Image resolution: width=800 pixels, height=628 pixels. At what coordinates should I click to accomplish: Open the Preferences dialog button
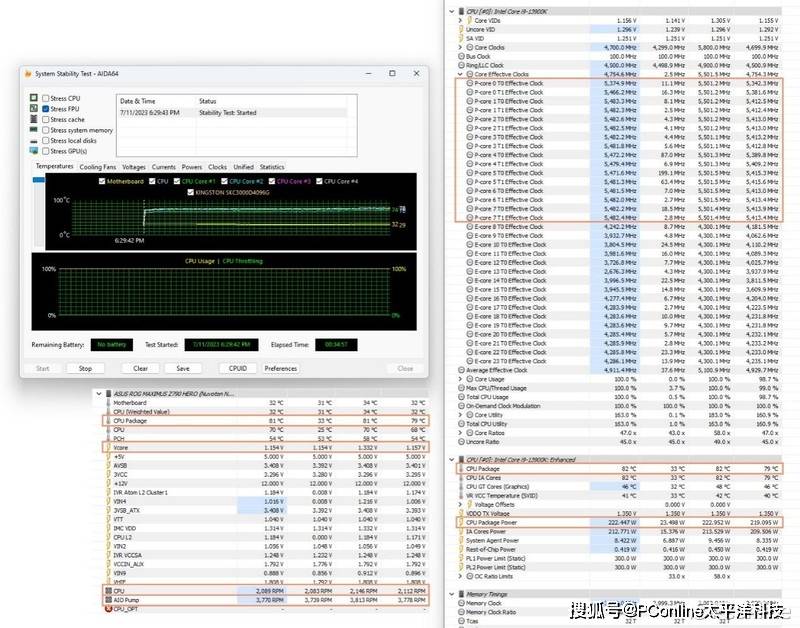click(281, 368)
